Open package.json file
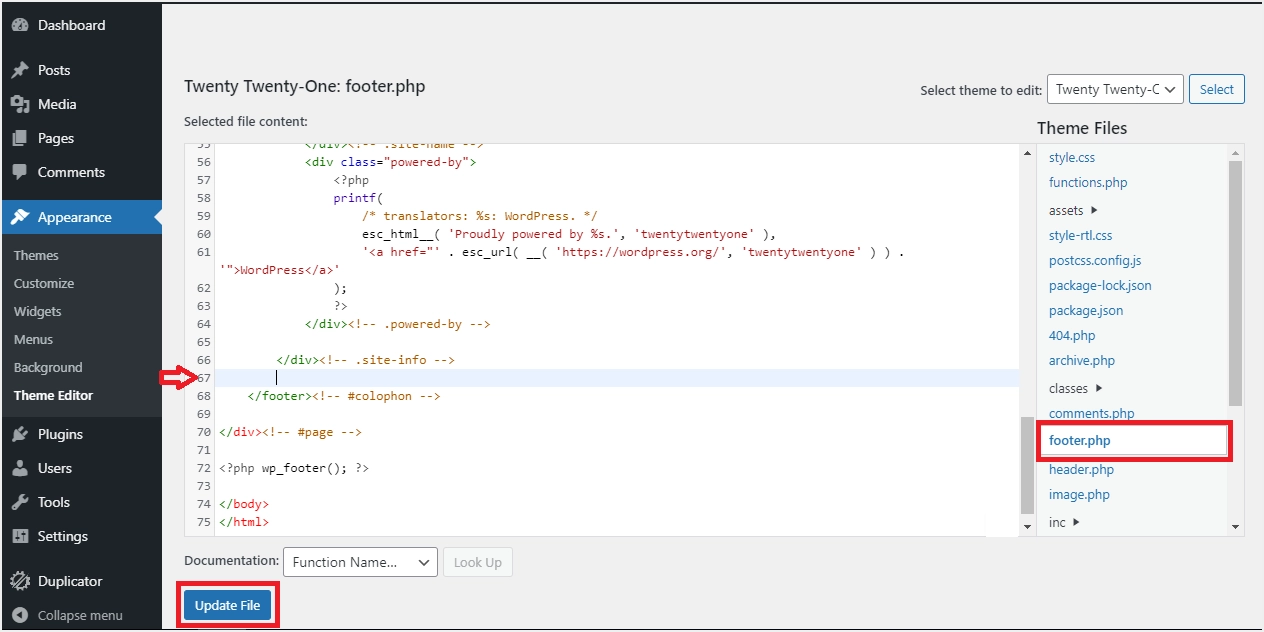Screen dimensions: 1264x632 [1086, 310]
